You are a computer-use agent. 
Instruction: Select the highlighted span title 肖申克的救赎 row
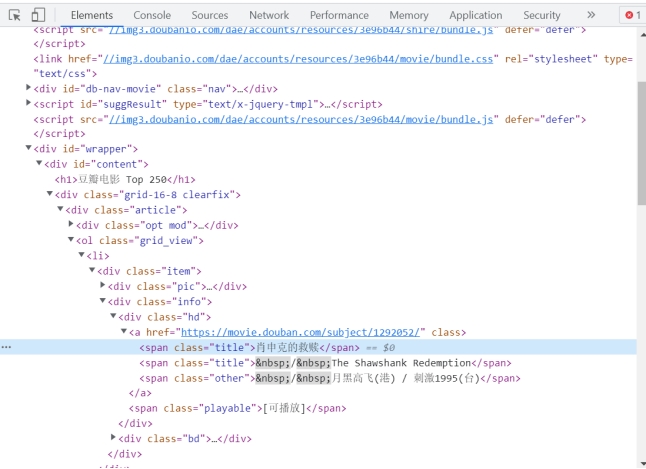318,347
